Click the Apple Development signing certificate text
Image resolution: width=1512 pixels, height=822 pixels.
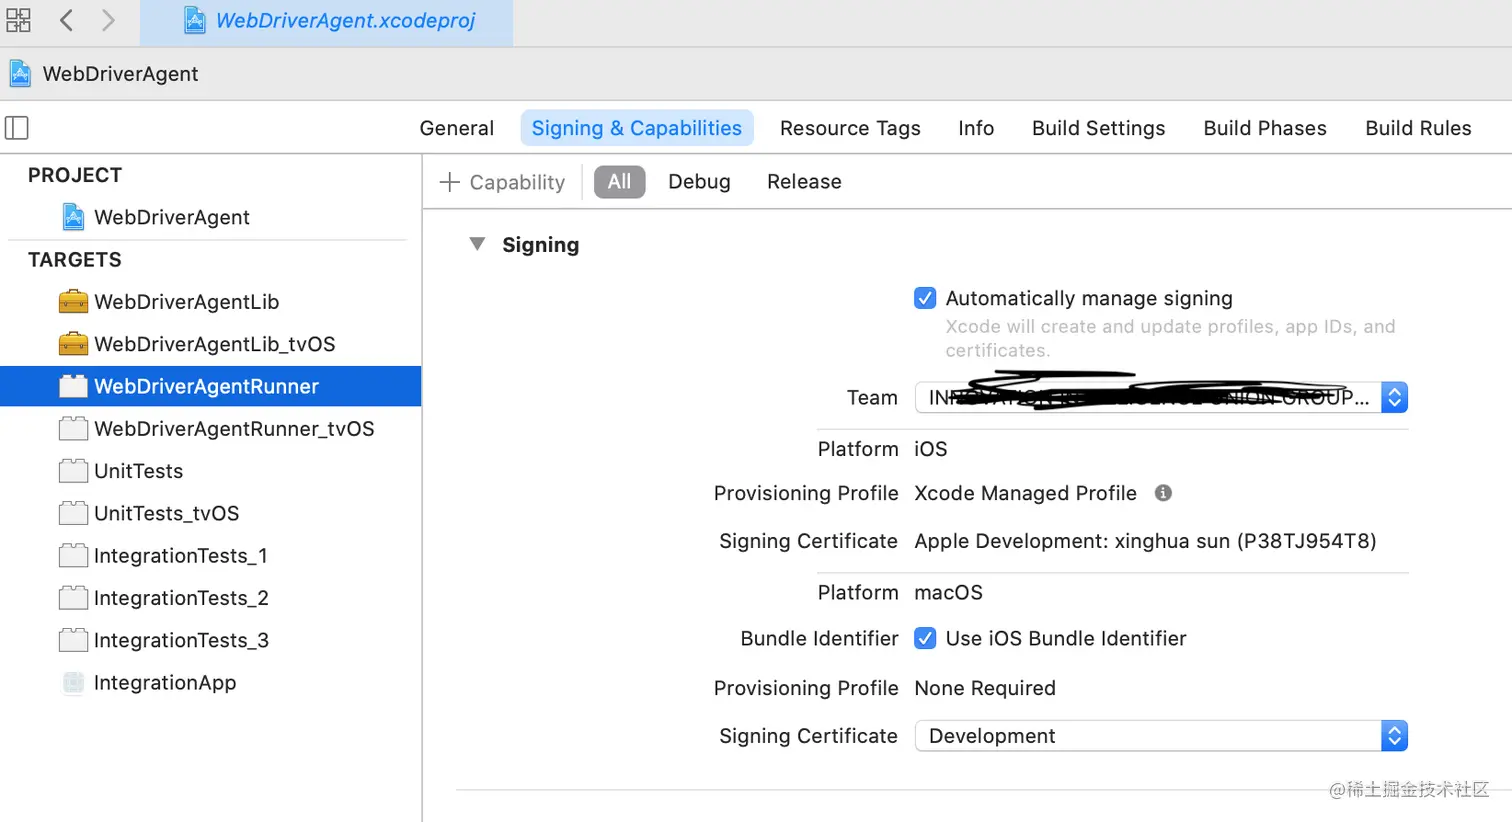coord(1145,541)
